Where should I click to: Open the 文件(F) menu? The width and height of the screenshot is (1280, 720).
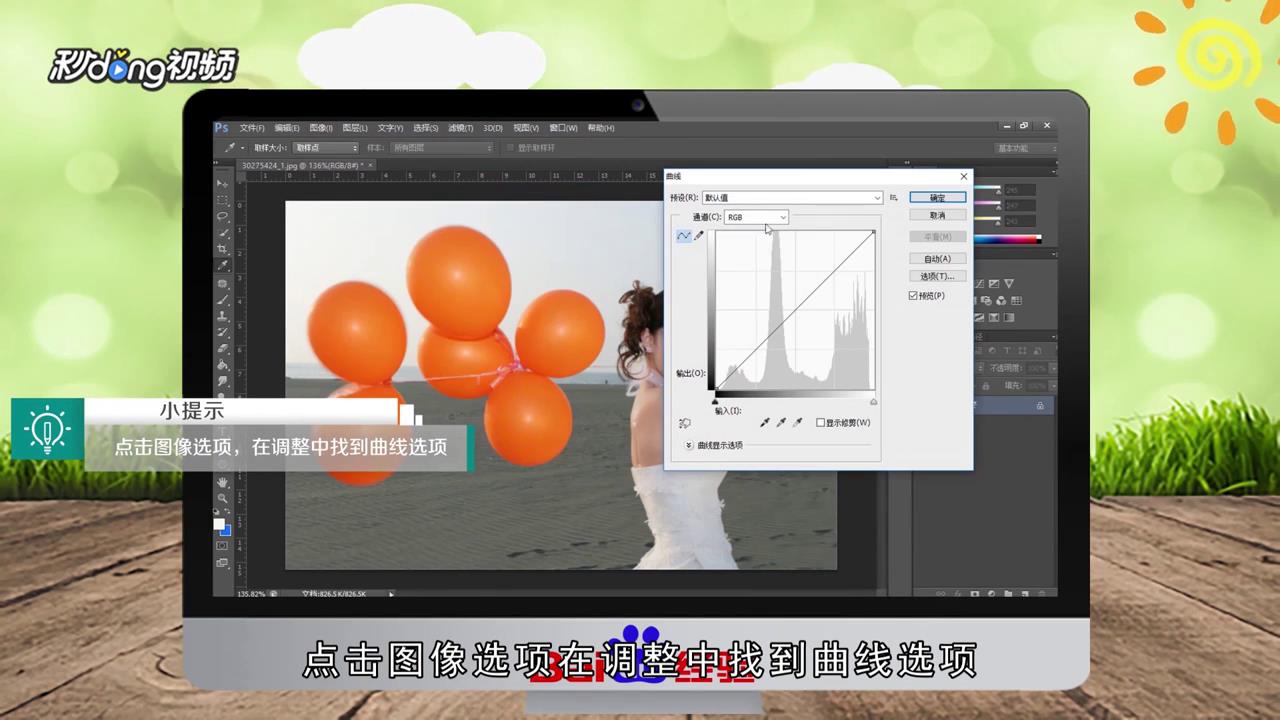pos(252,128)
